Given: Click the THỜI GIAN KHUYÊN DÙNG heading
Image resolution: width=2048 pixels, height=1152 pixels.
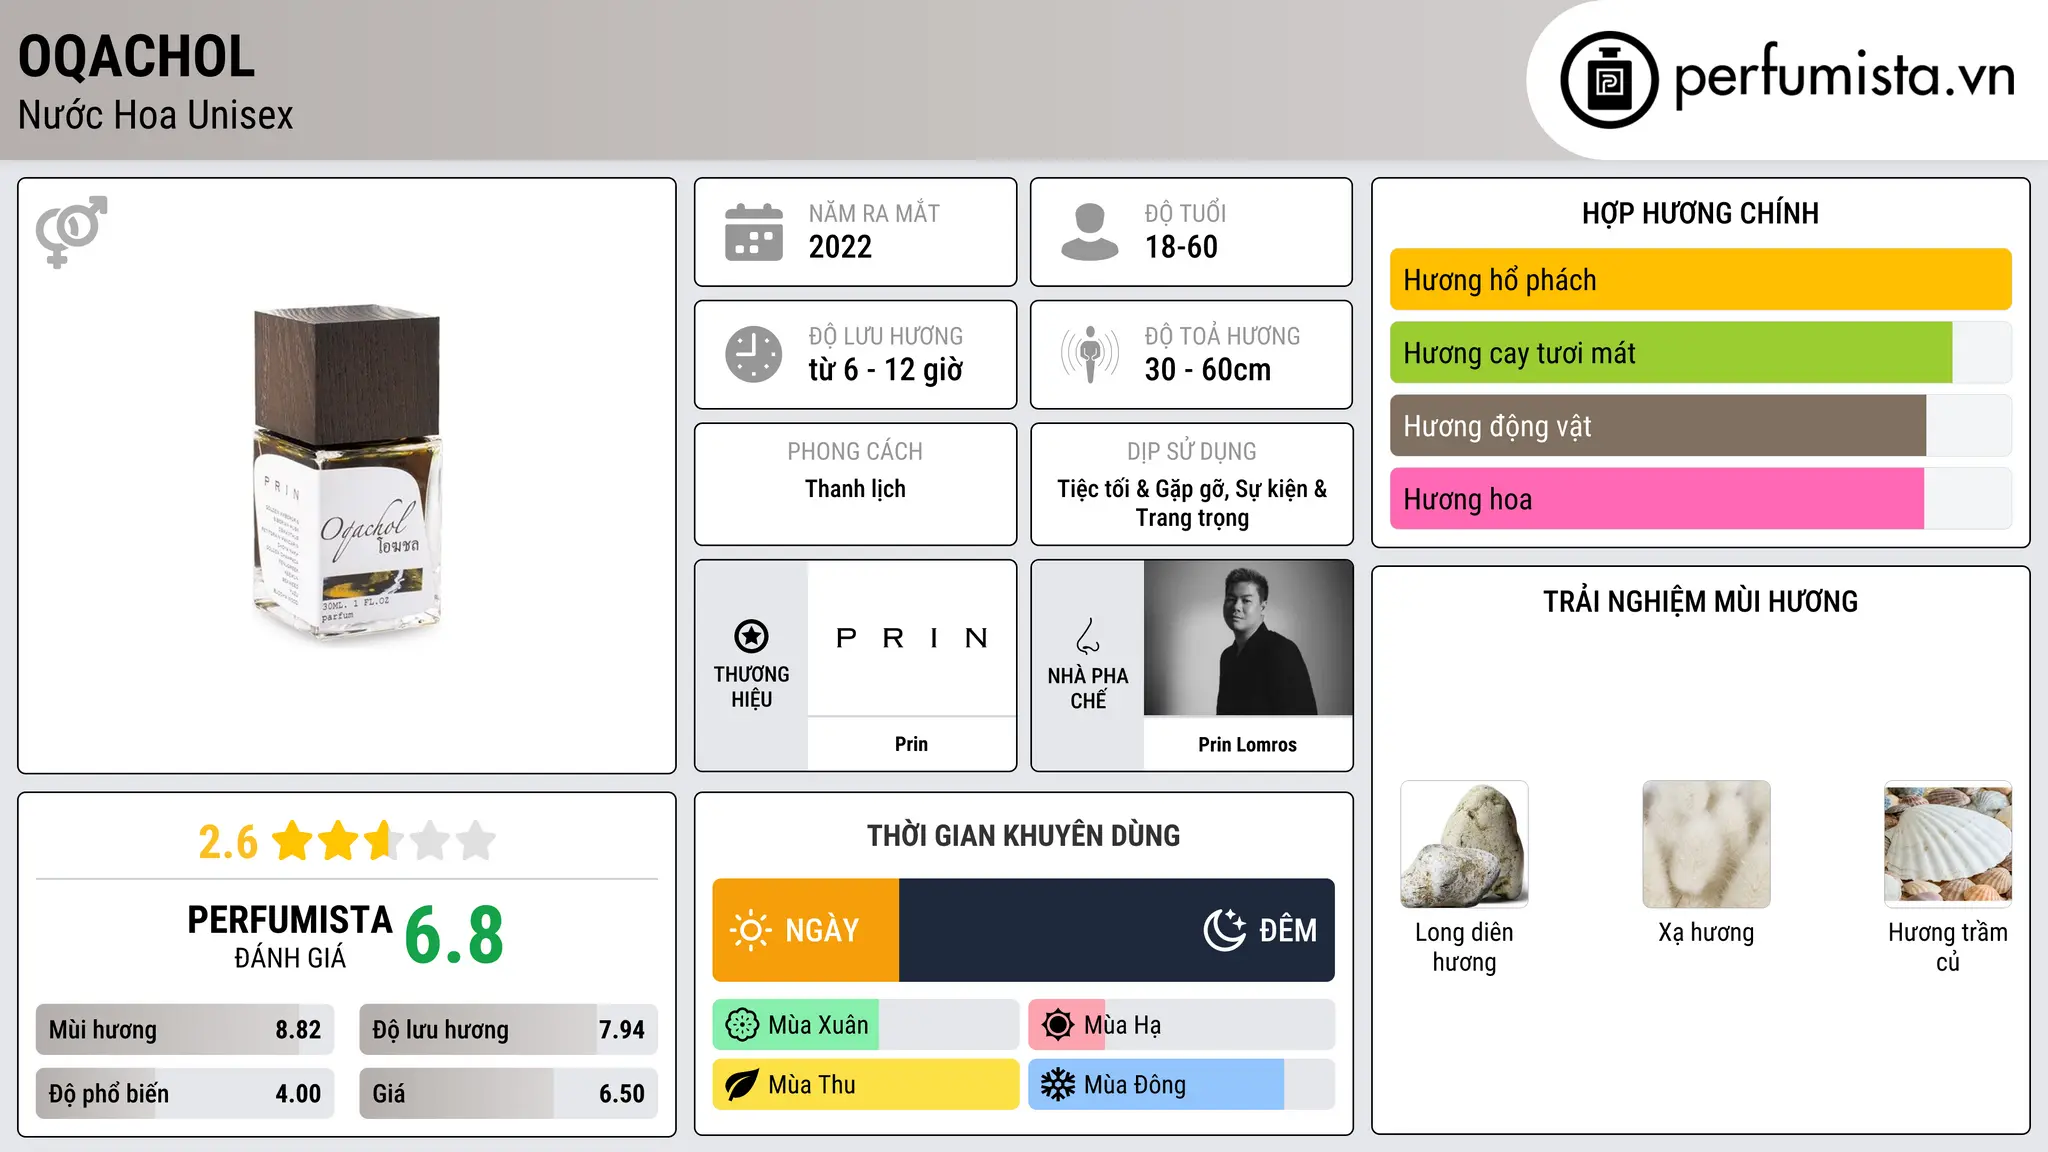Looking at the screenshot, I should pos(1023,835).
